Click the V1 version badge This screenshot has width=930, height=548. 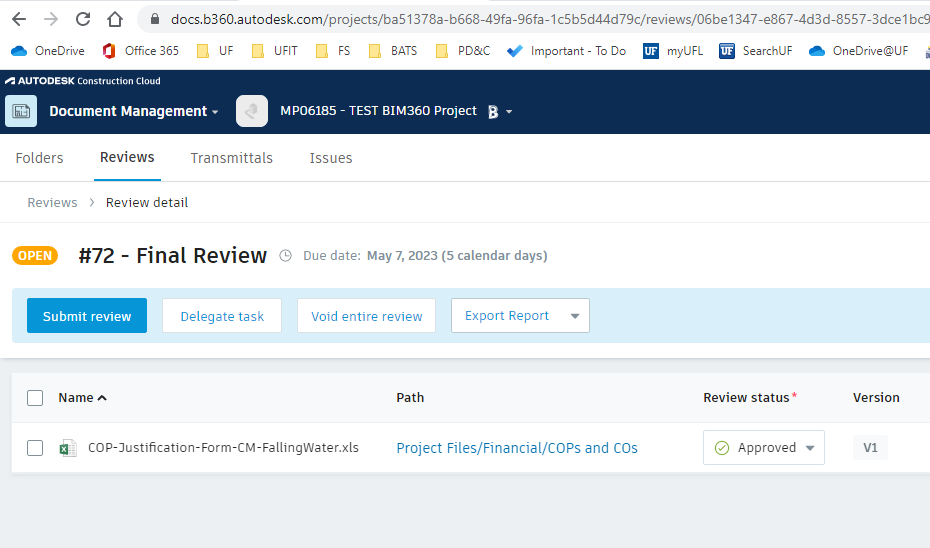pos(870,448)
